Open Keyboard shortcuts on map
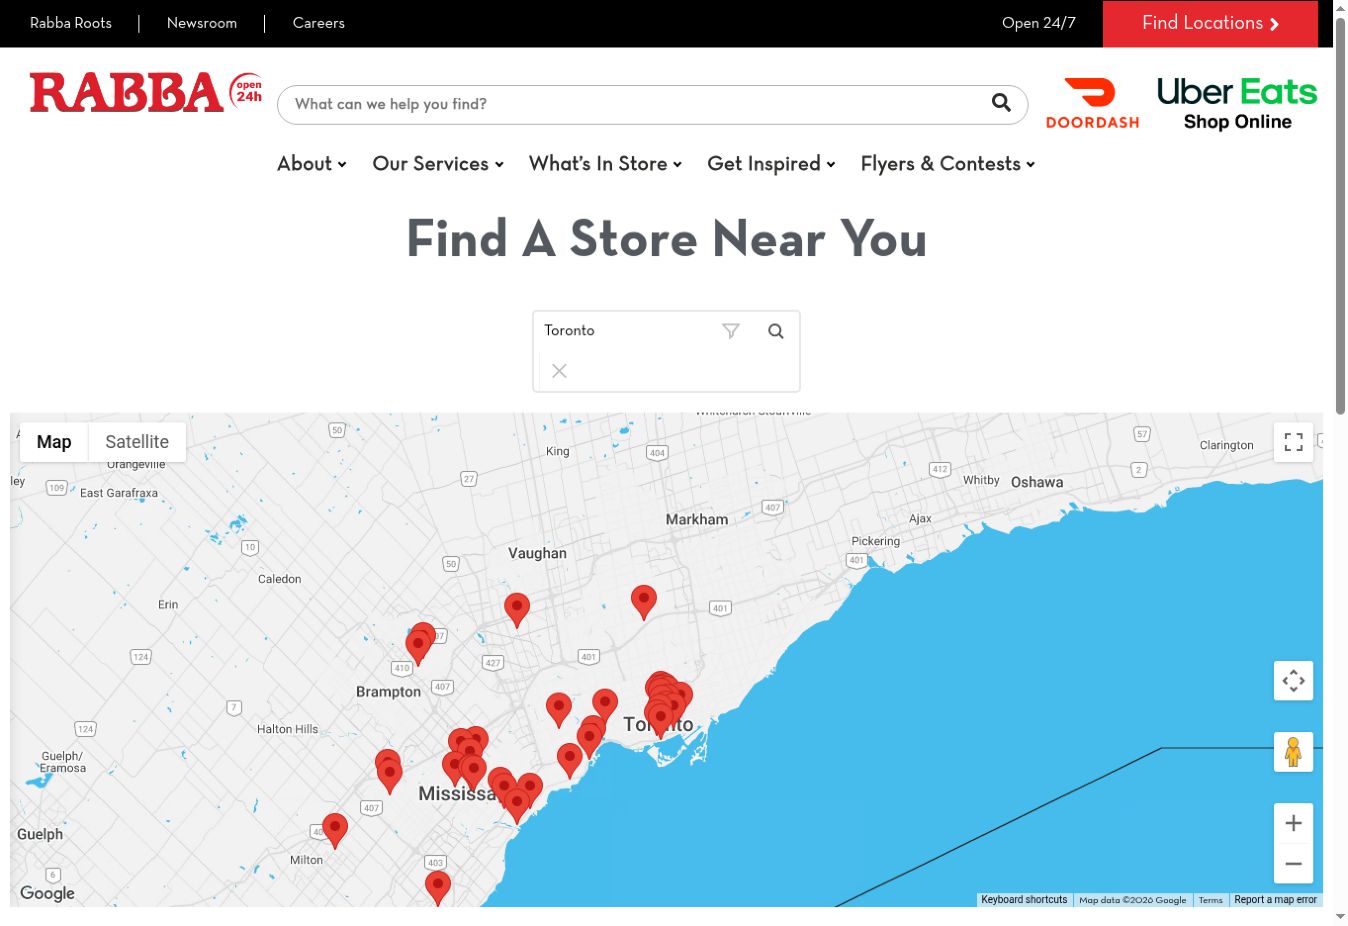The width and height of the screenshot is (1348, 926). point(1024,900)
